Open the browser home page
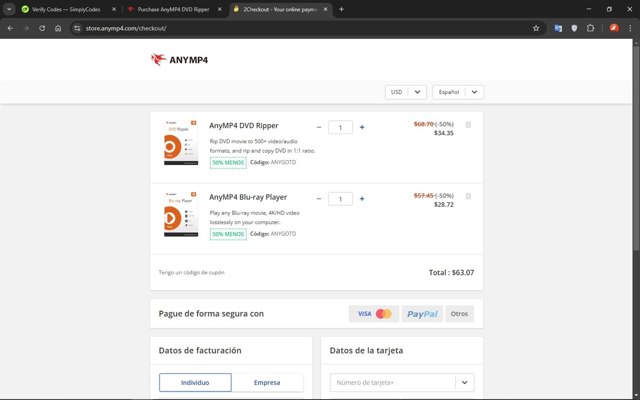Image resolution: width=640 pixels, height=400 pixels. tap(58, 28)
